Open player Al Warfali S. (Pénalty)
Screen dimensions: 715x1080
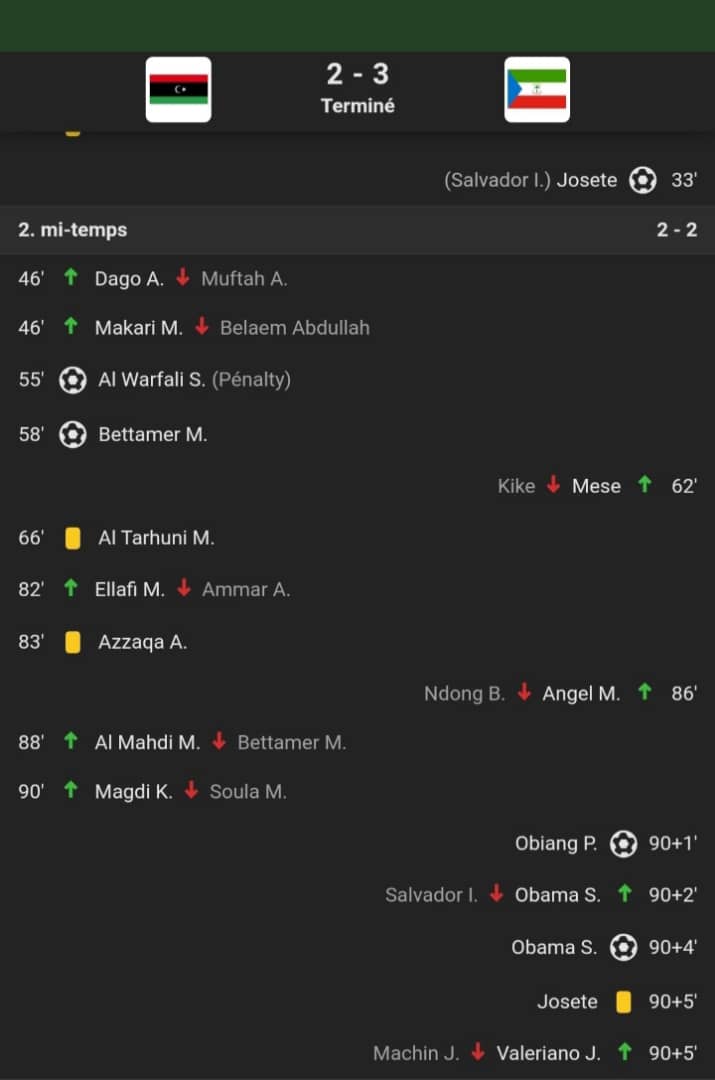194,380
